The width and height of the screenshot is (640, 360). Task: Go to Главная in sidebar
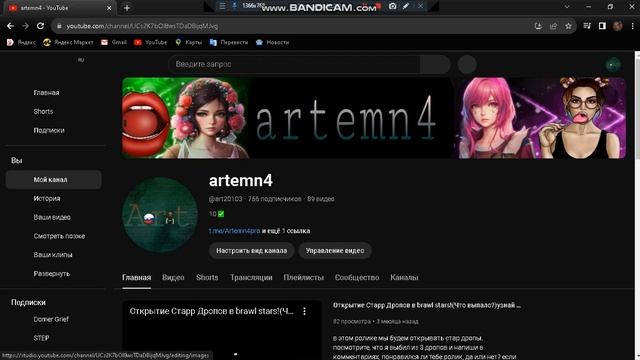point(46,93)
